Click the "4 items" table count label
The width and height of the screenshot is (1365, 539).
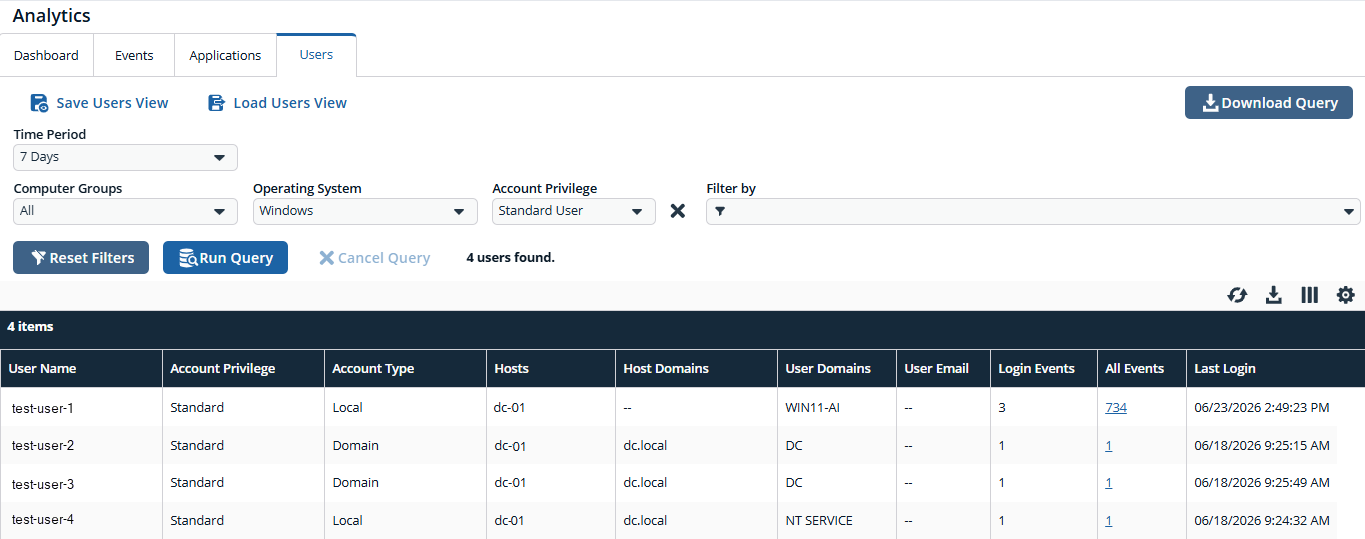click(30, 326)
